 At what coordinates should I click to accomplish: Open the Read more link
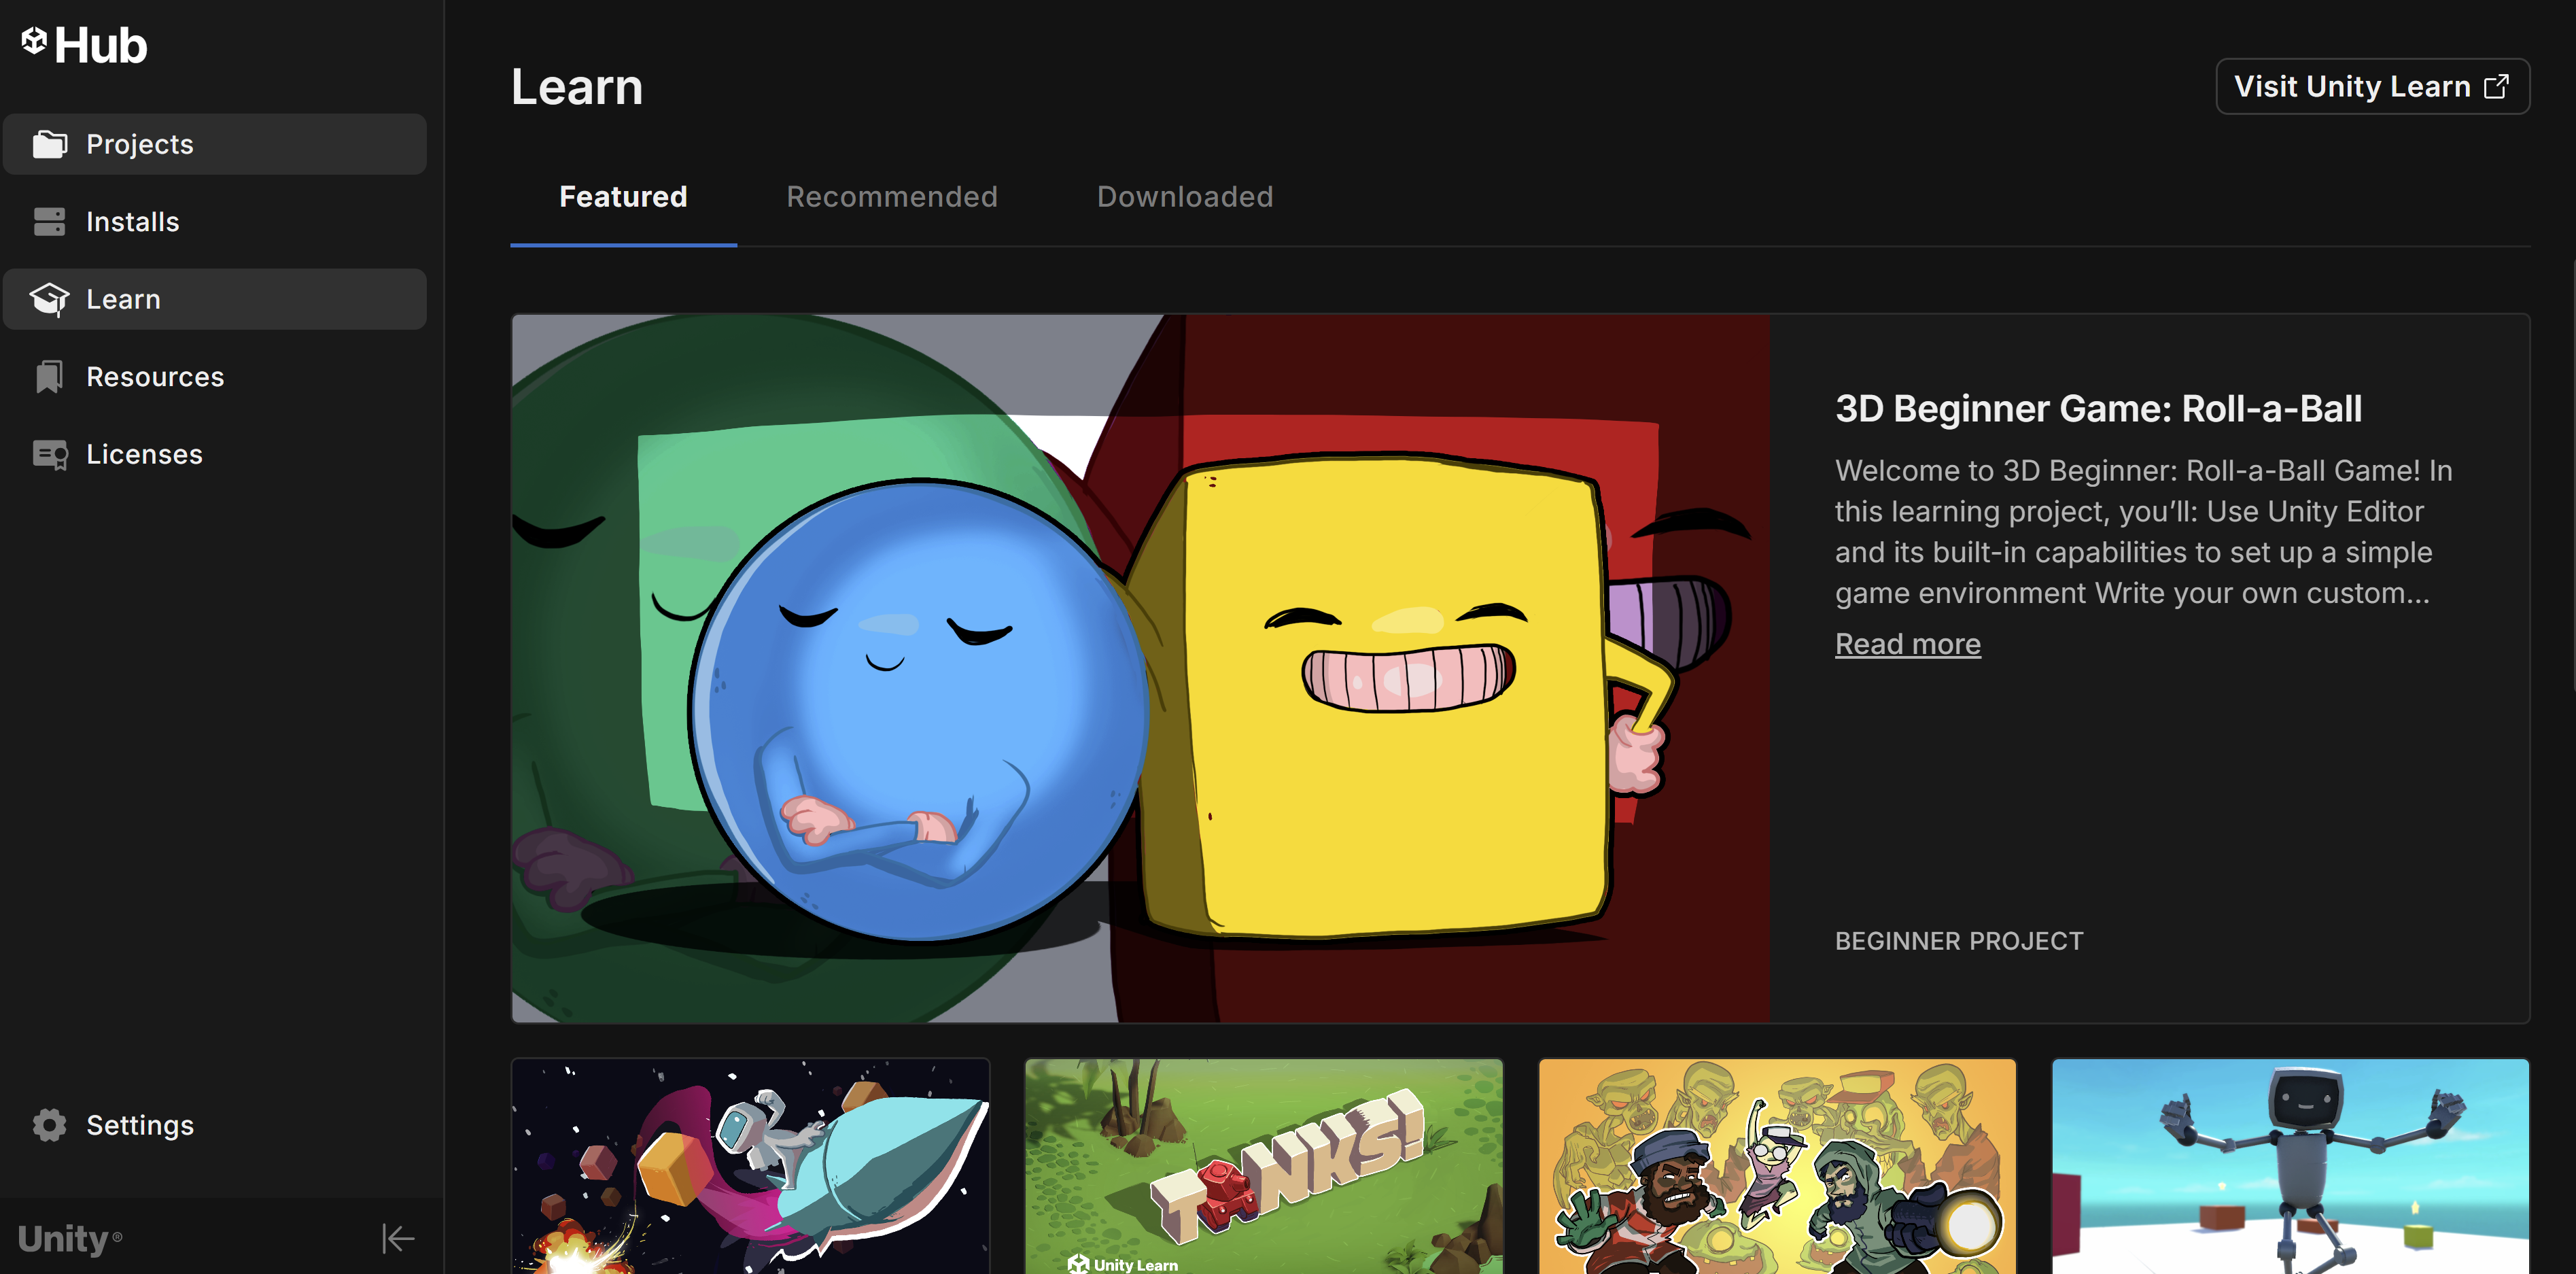1907,644
